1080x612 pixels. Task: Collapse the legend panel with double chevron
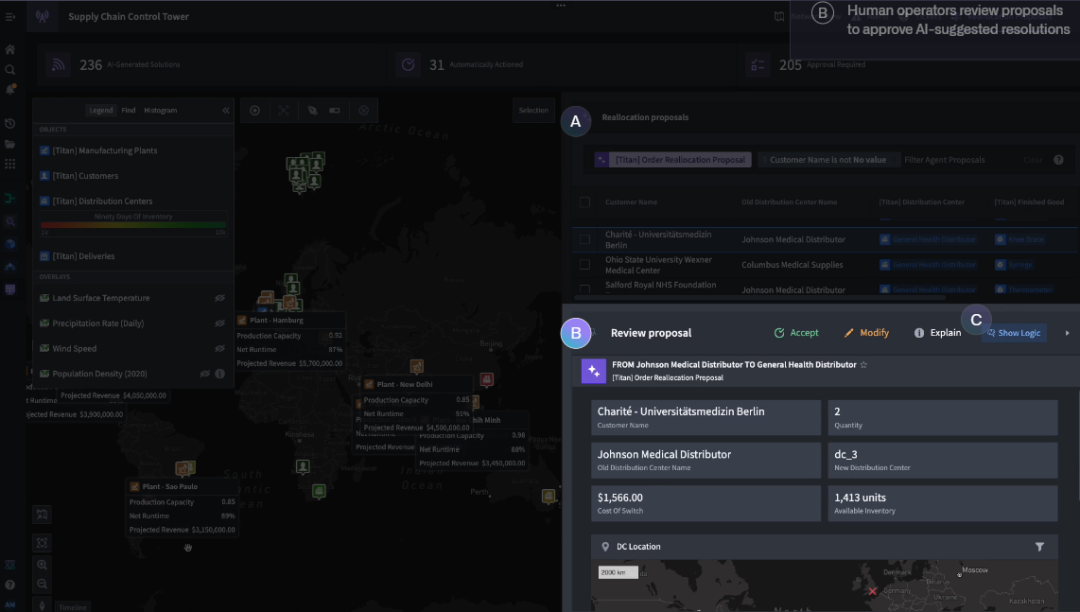[x=226, y=110]
